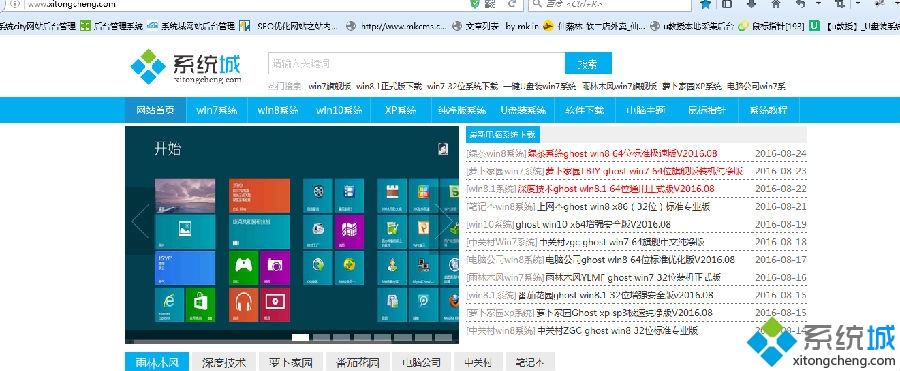Select the 电脑公司 brand tab

tap(421, 362)
